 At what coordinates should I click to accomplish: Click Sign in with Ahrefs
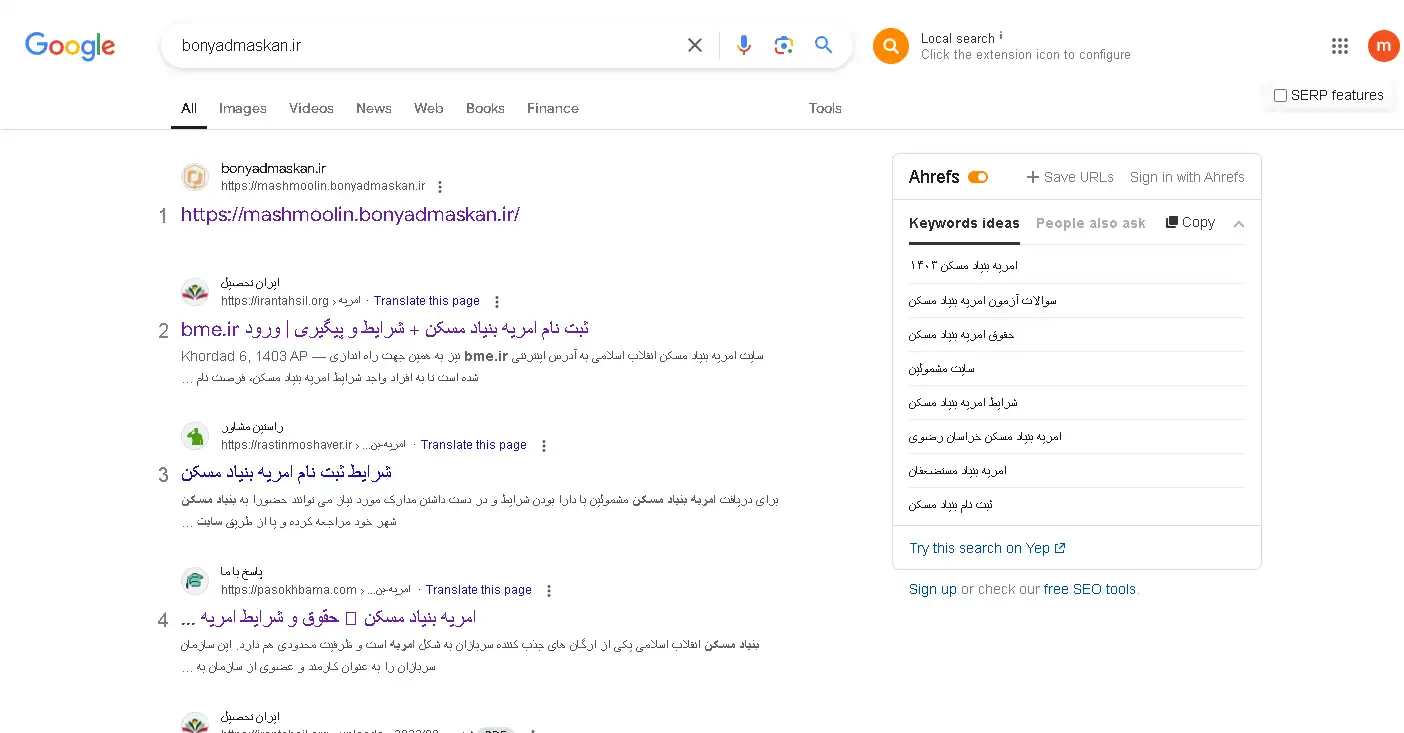pyautogui.click(x=1187, y=177)
